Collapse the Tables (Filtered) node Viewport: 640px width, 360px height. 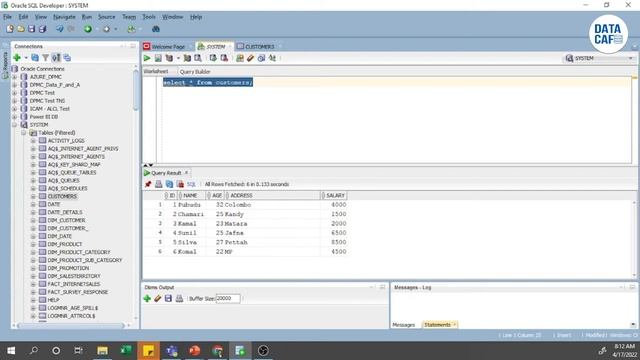point(24,133)
